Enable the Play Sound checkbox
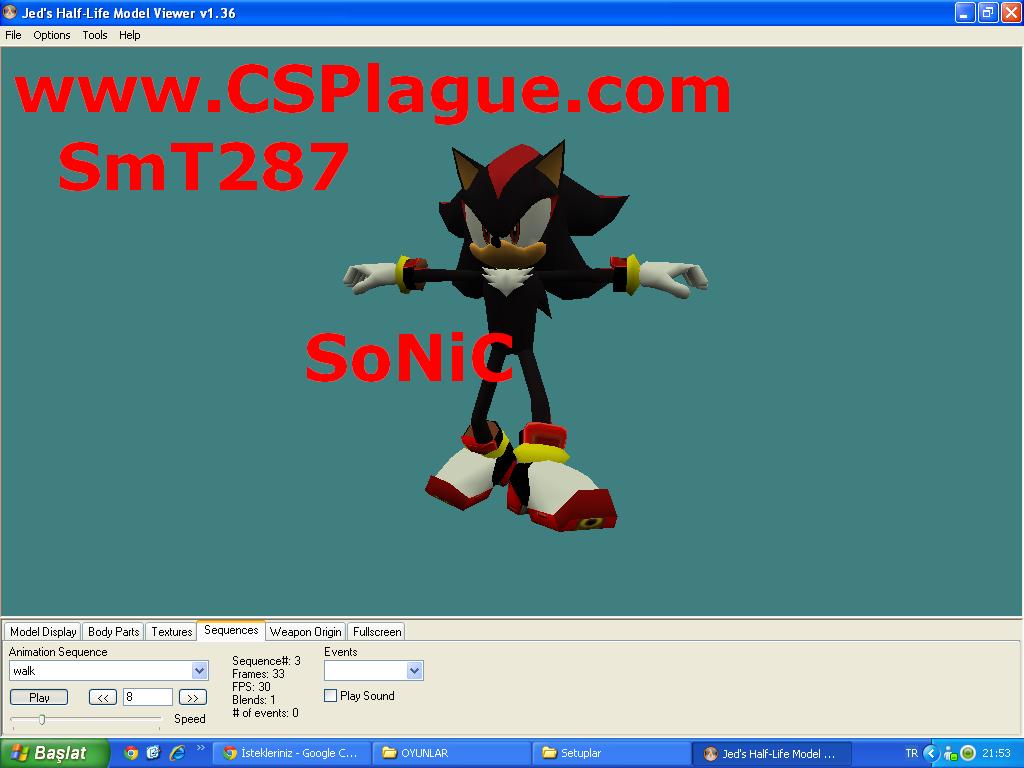Screen dimensions: 1024x768 [x=331, y=696]
